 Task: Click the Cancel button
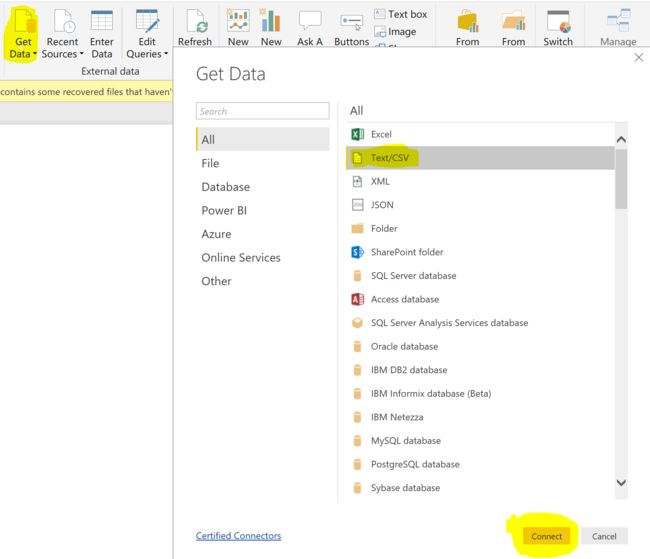tap(604, 536)
